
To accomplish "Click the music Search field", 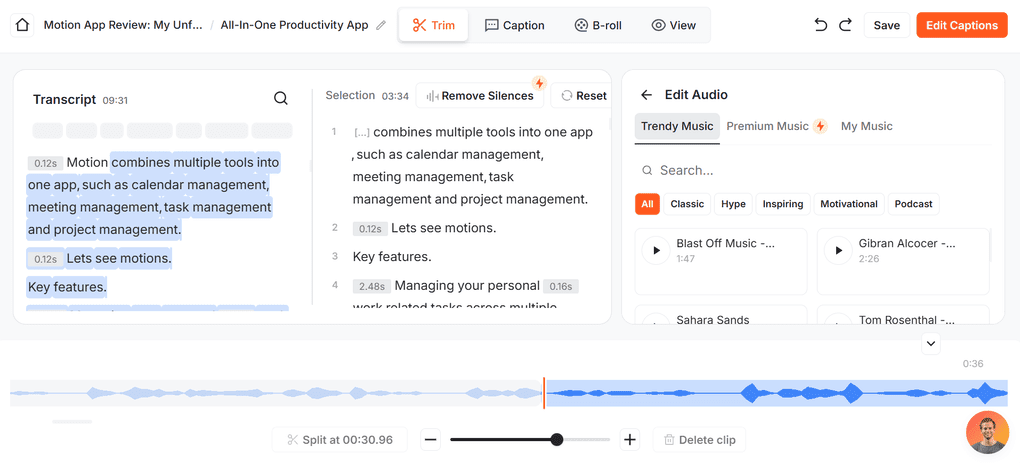I will [812, 170].
